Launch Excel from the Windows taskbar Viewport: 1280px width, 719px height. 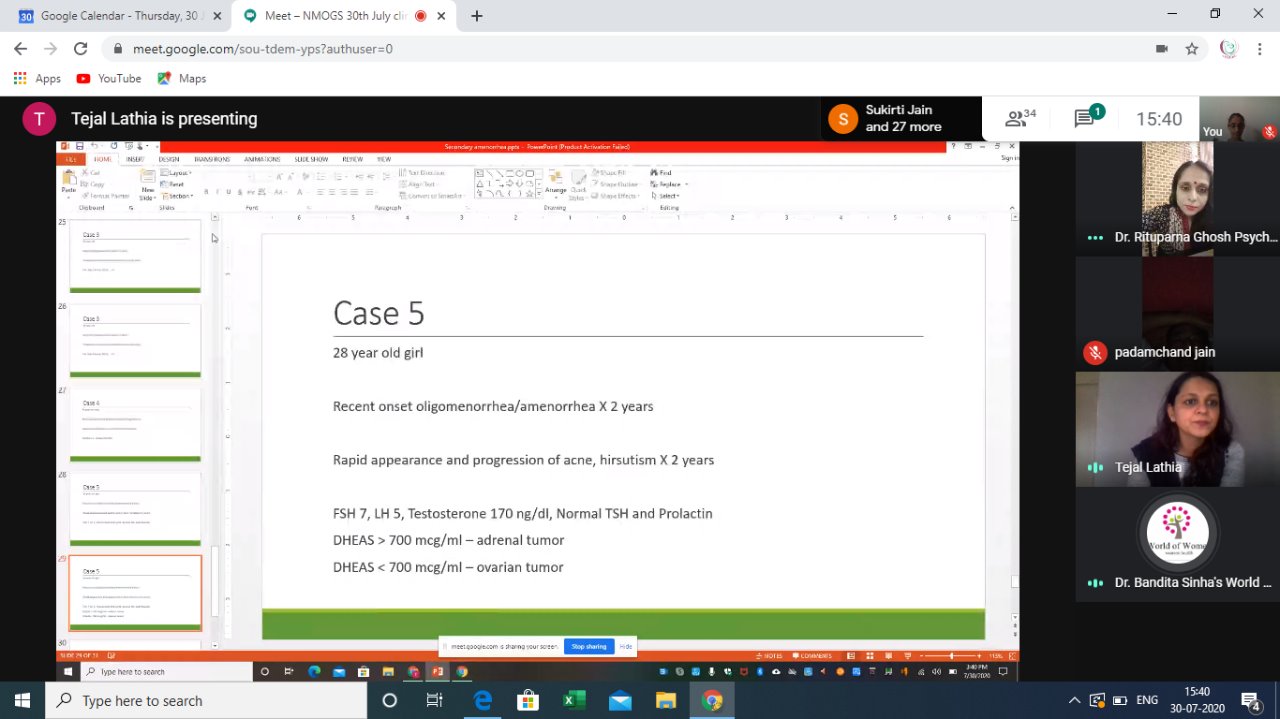(x=574, y=701)
